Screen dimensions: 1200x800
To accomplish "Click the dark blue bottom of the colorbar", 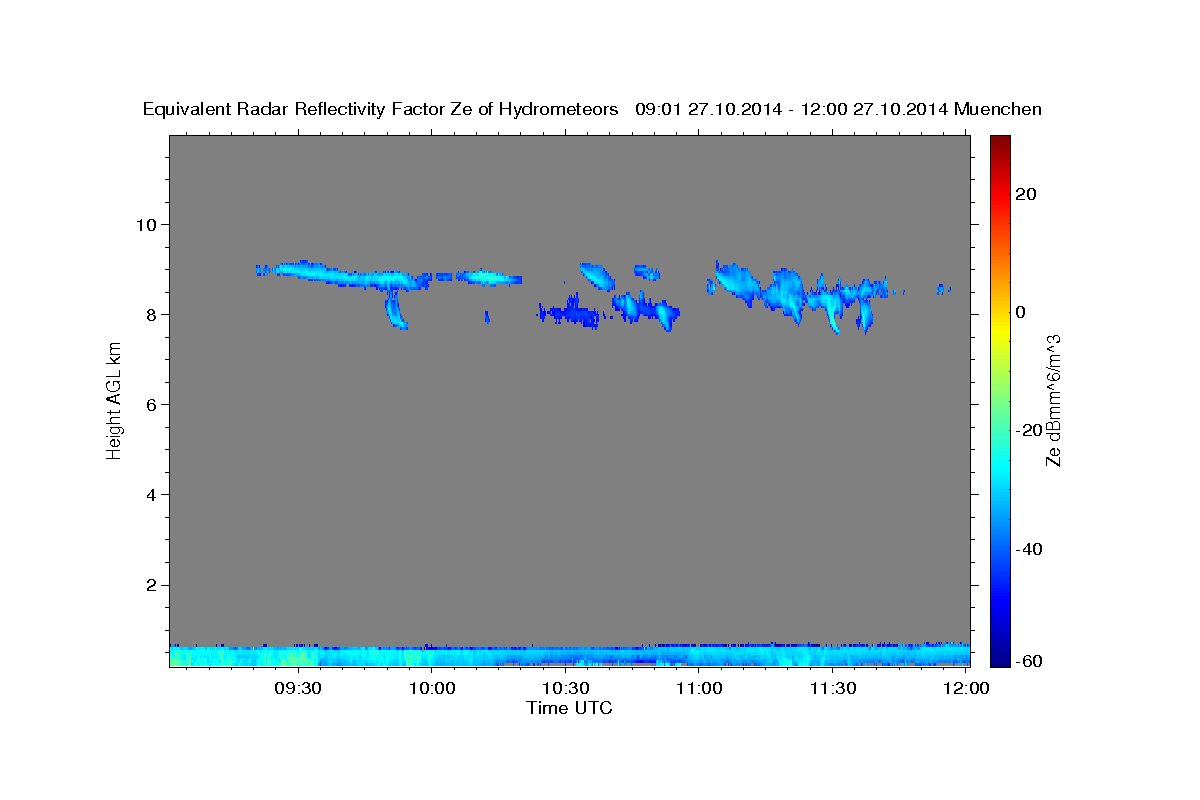I will (999, 655).
